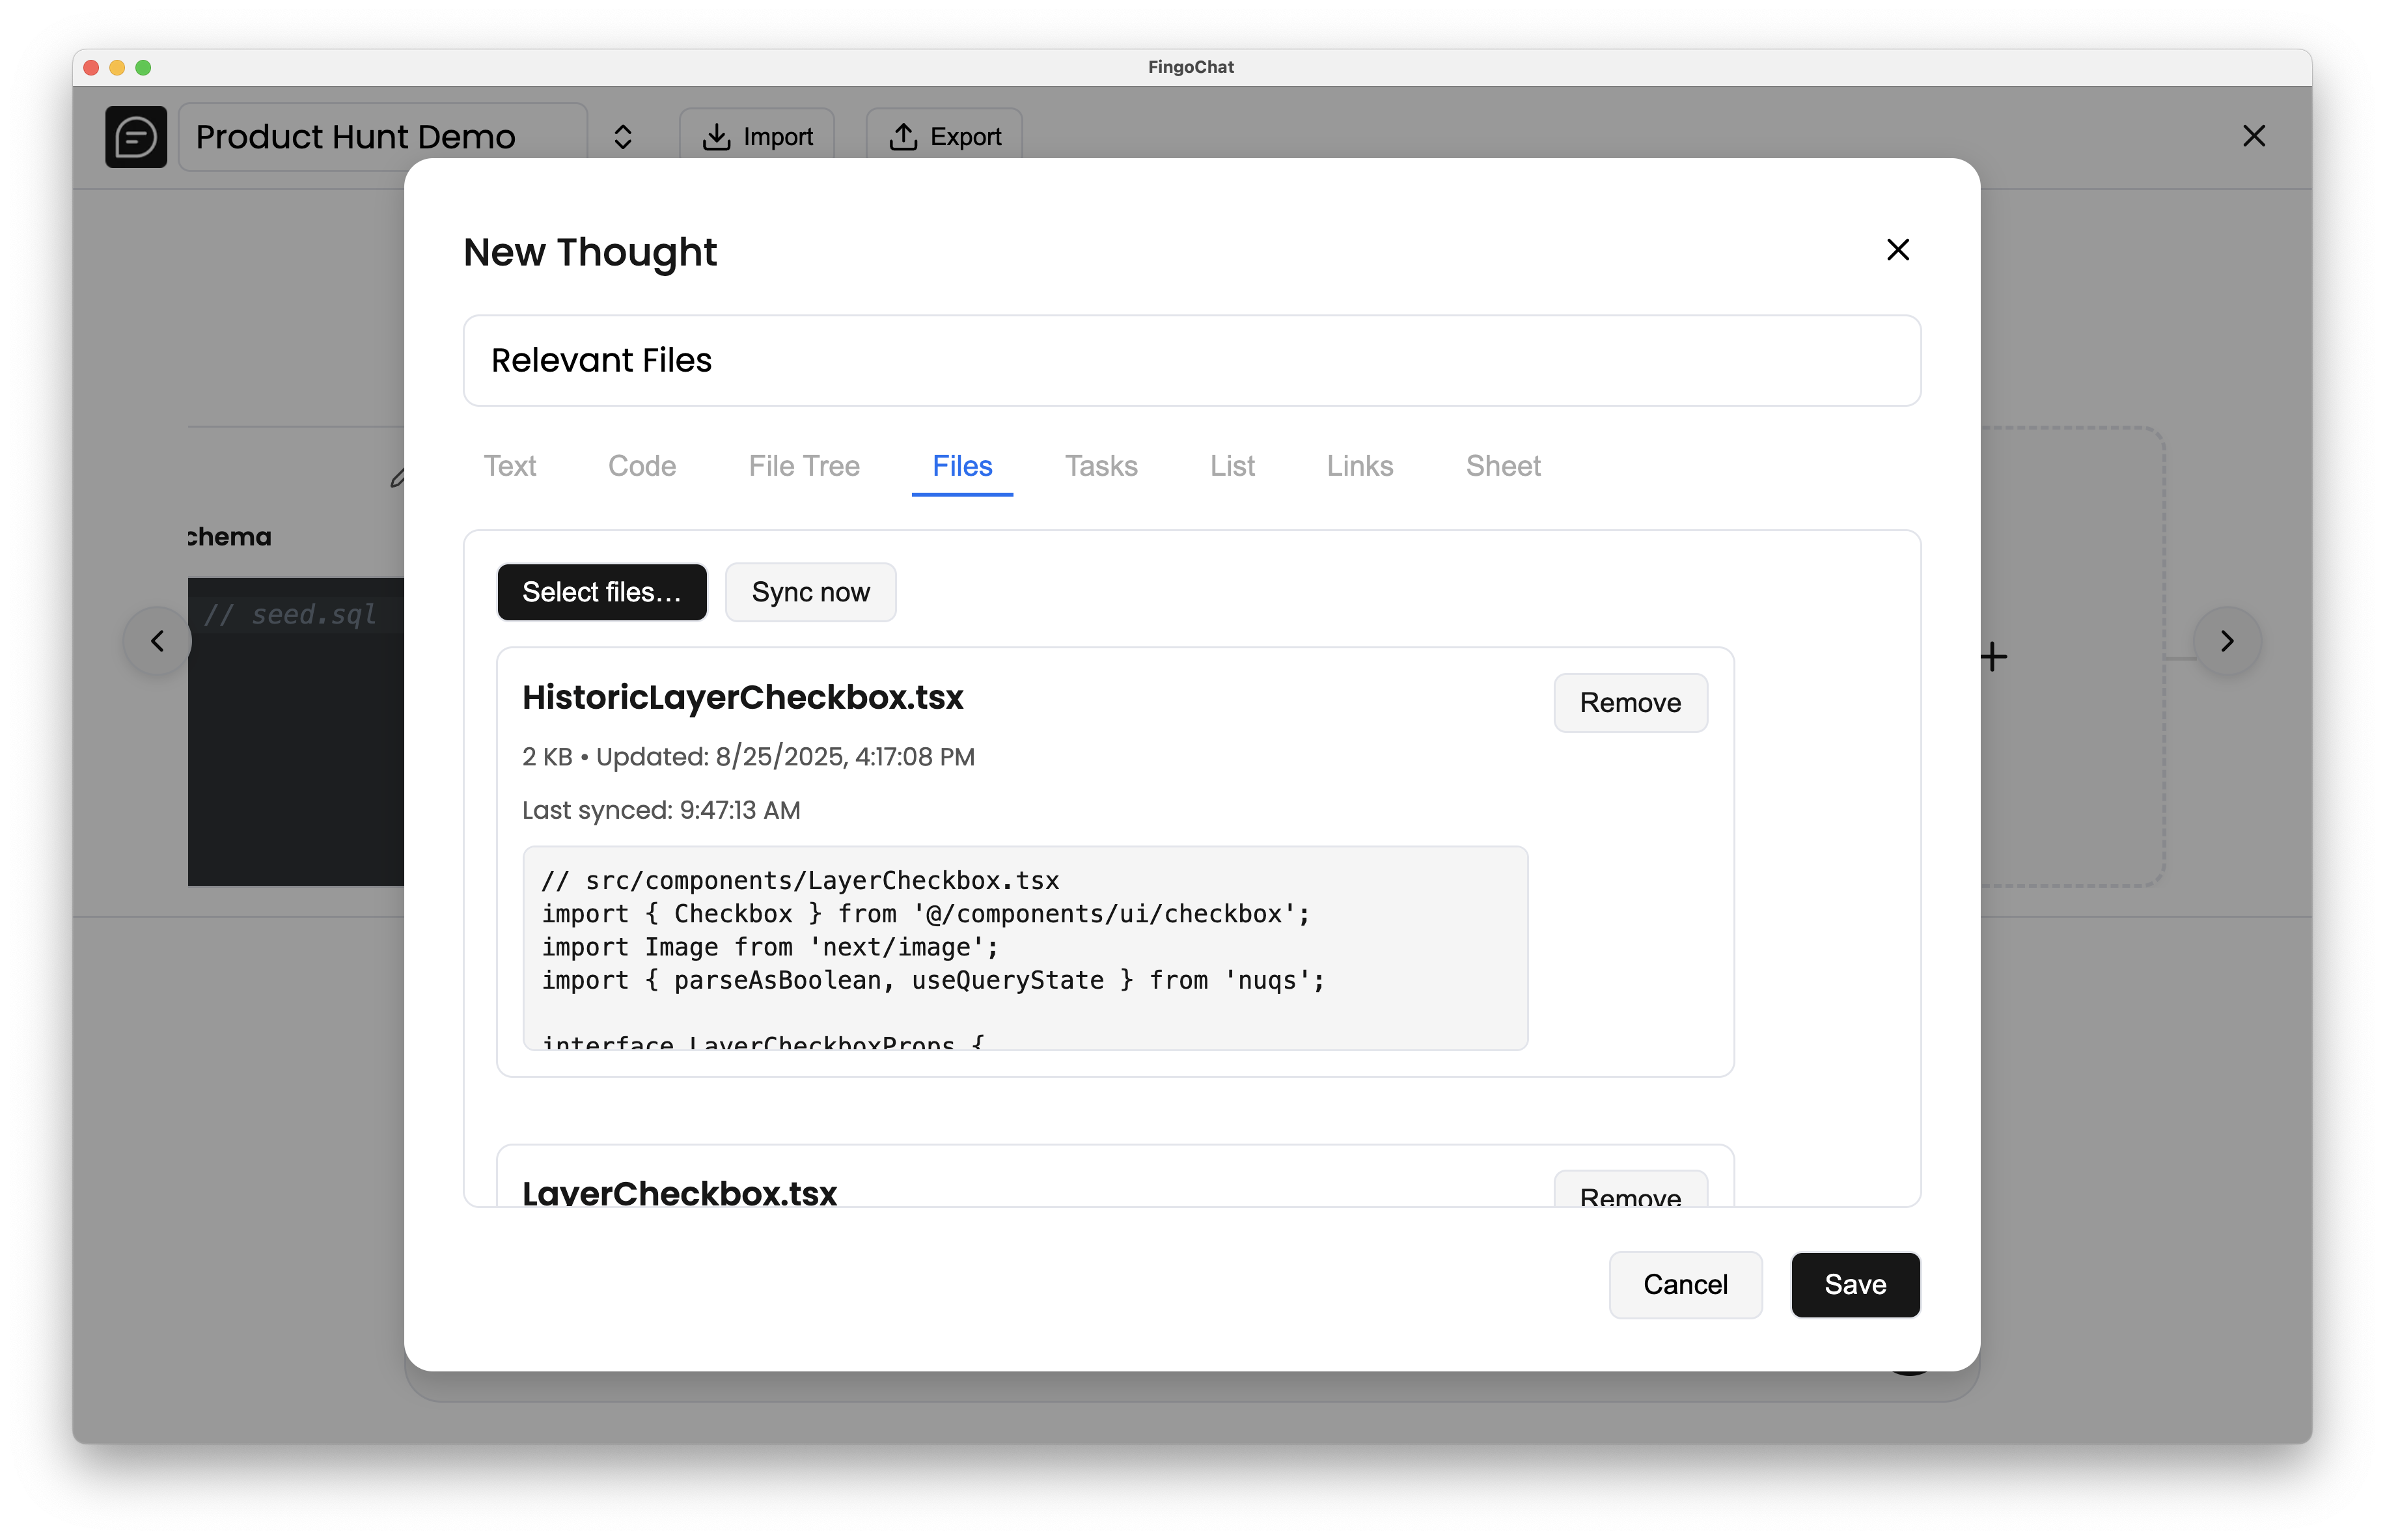The height and width of the screenshot is (1540, 2385).
Task: Switch to the Code tab
Action: coord(642,466)
